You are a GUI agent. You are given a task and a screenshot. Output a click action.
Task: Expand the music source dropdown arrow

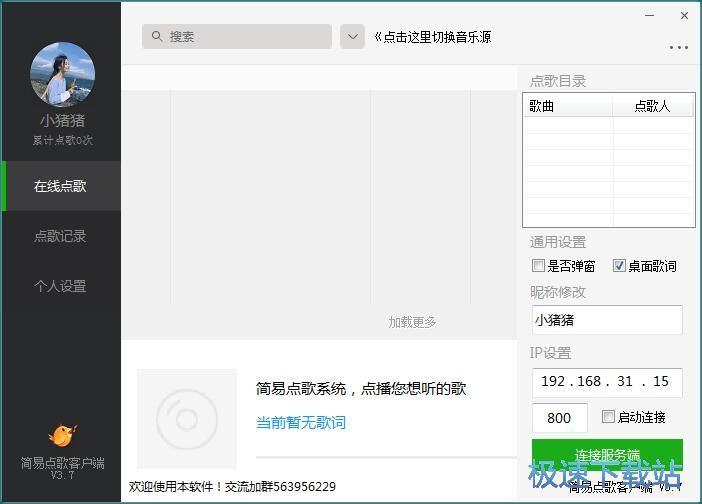pyautogui.click(x=352, y=36)
